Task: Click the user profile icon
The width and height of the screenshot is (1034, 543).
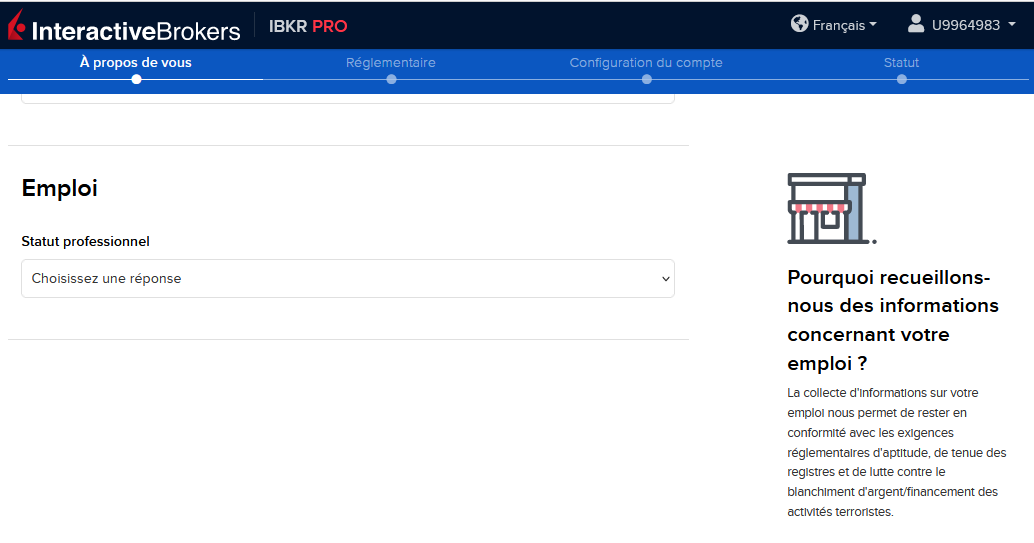Action: [x=915, y=24]
